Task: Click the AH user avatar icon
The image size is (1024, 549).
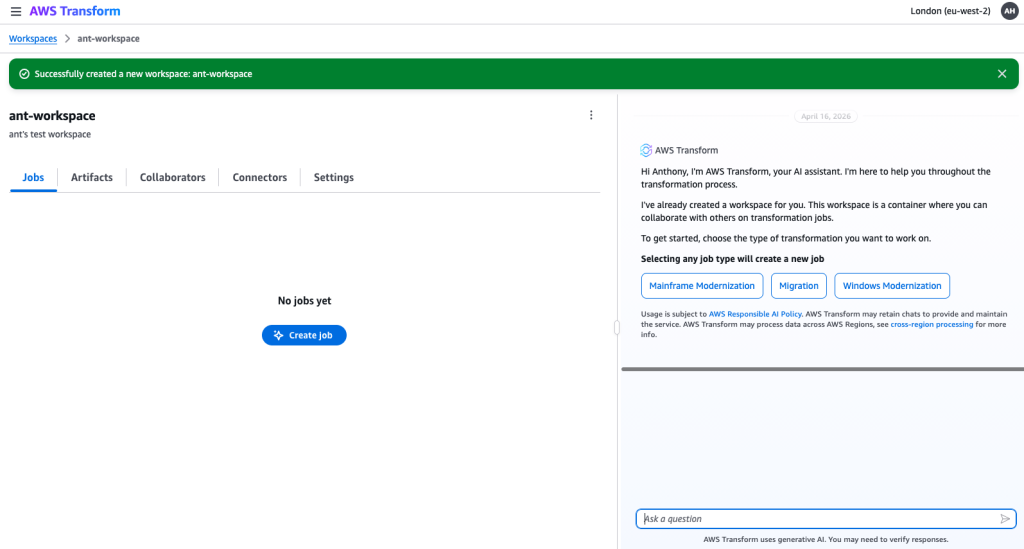Action: (1009, 11)
